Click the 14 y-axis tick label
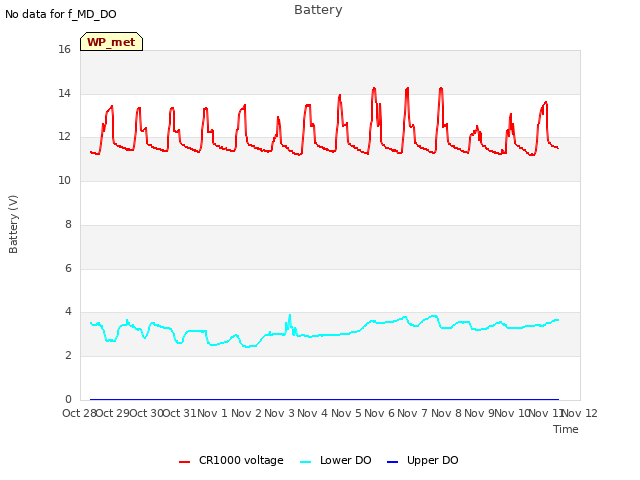640x480 pixels. click(64, 93)
